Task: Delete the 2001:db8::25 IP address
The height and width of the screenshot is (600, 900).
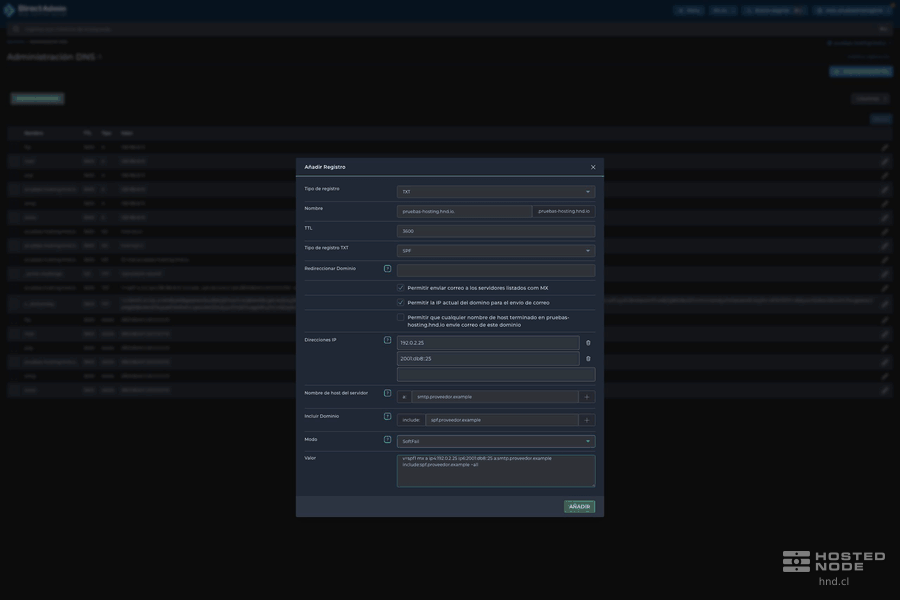Action: point(588,359)
